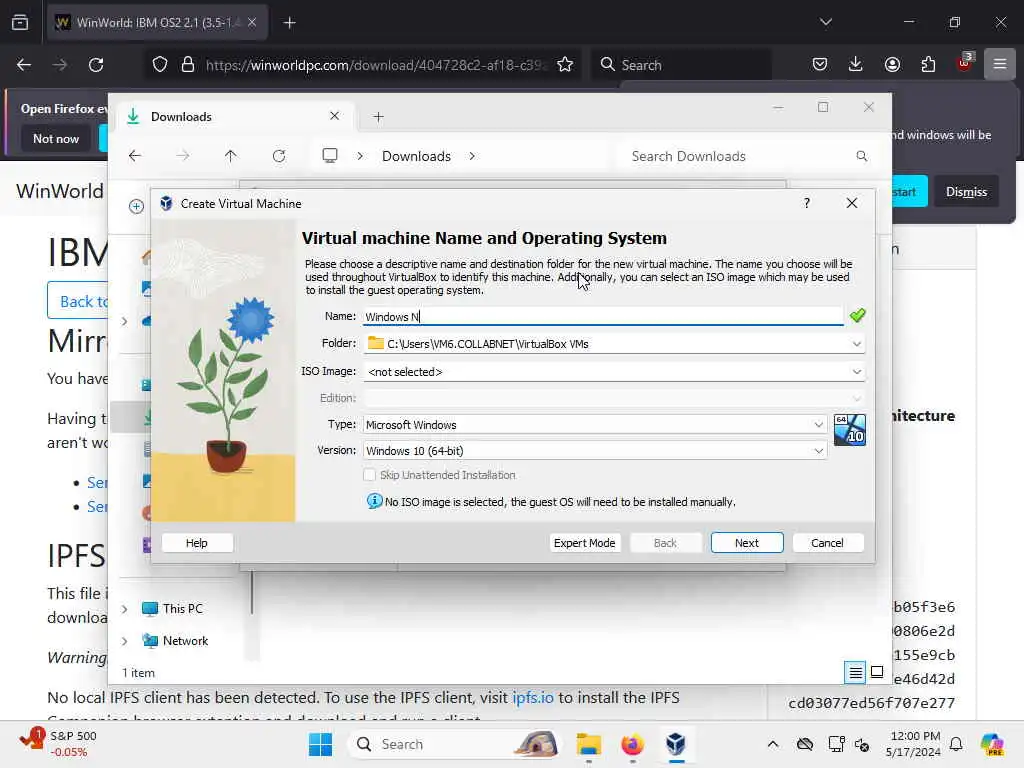Click the Windows 10 64-bit OS type icon
Viewport: 1024px width, 768px height.
click(x=850, y=430)
